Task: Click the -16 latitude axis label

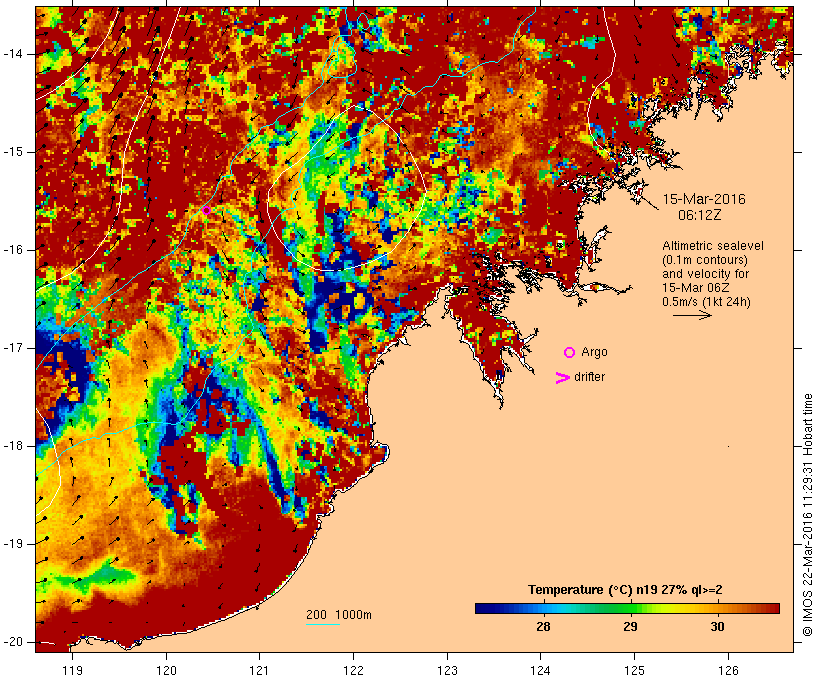Action: pyautogui.click(x=12, y=250)
